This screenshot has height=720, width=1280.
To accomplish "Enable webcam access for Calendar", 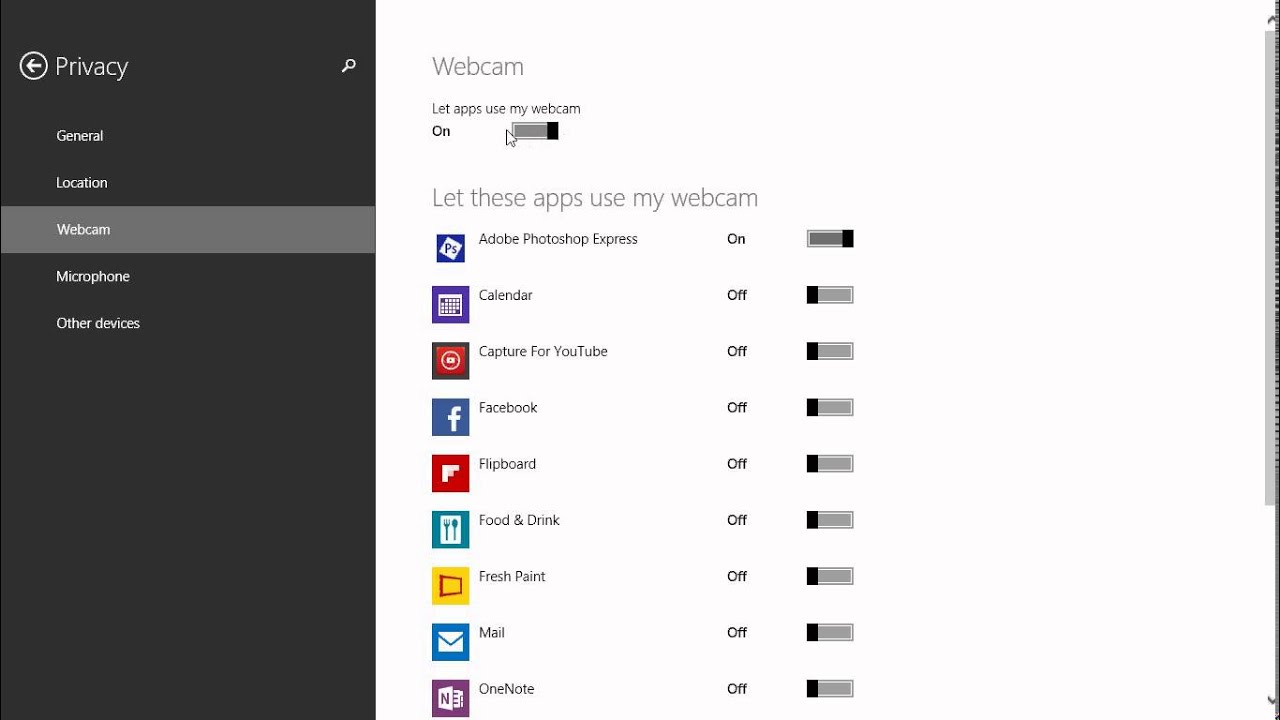I will [830, 295].
